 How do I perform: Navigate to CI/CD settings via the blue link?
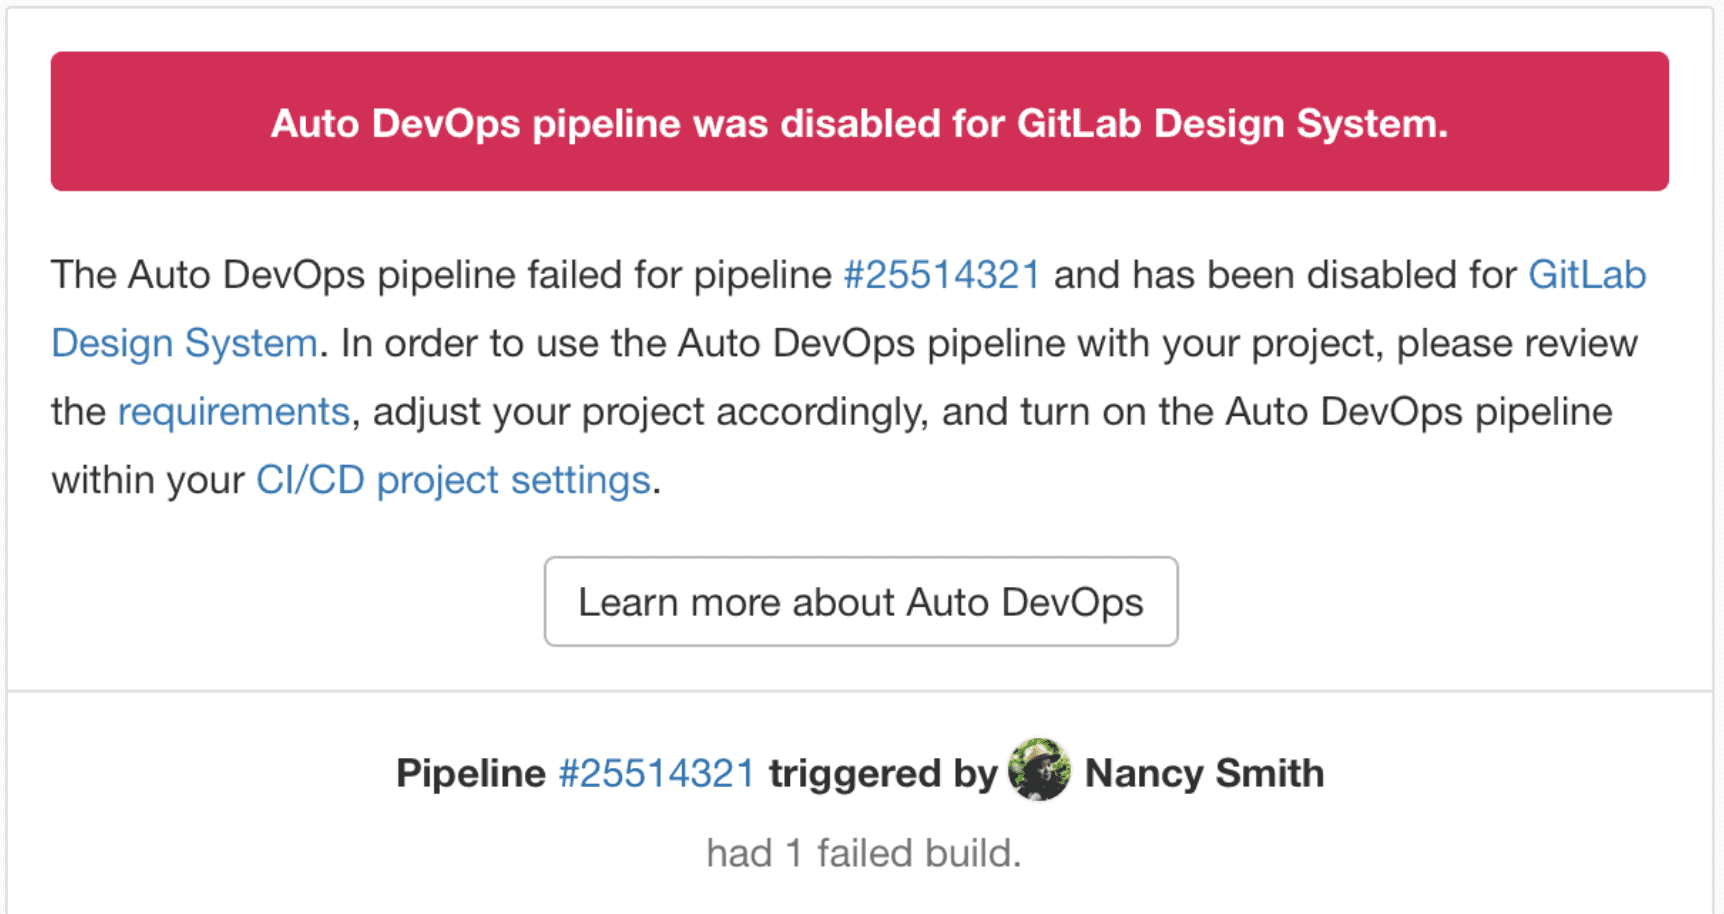pyautogui.click(x=452, y=480)
